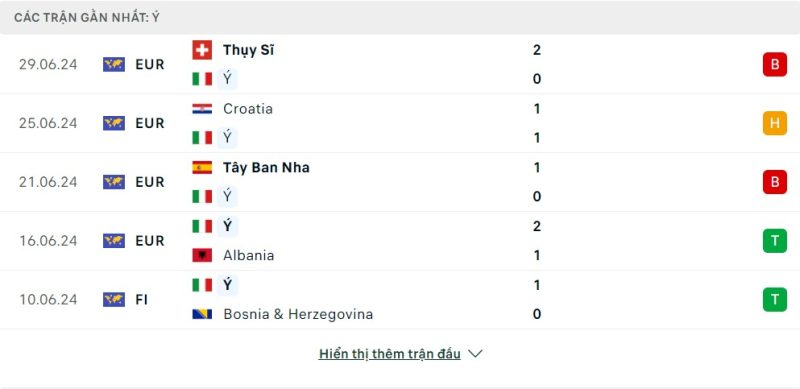Click the 29.06.24 match date
800x389 pixels.
pyautogui.click(x=48, y=64)
